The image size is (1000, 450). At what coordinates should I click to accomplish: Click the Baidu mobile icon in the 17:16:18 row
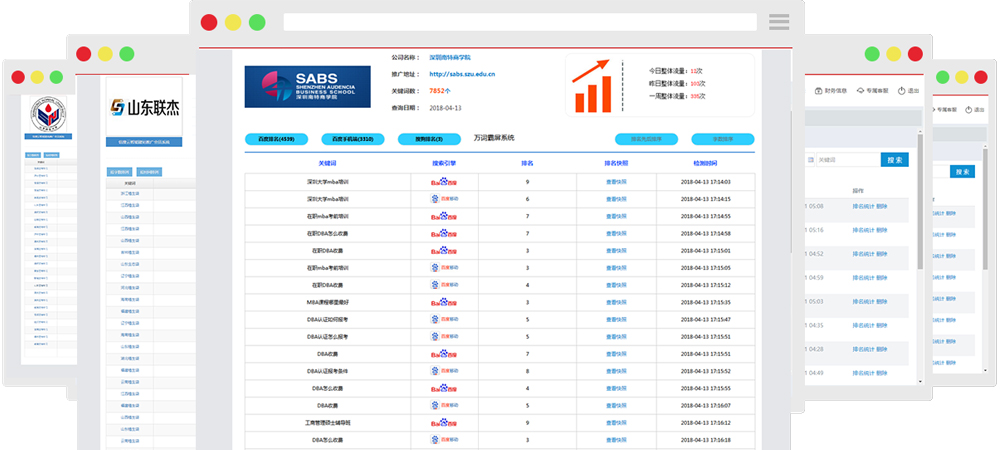click(444, 440)
